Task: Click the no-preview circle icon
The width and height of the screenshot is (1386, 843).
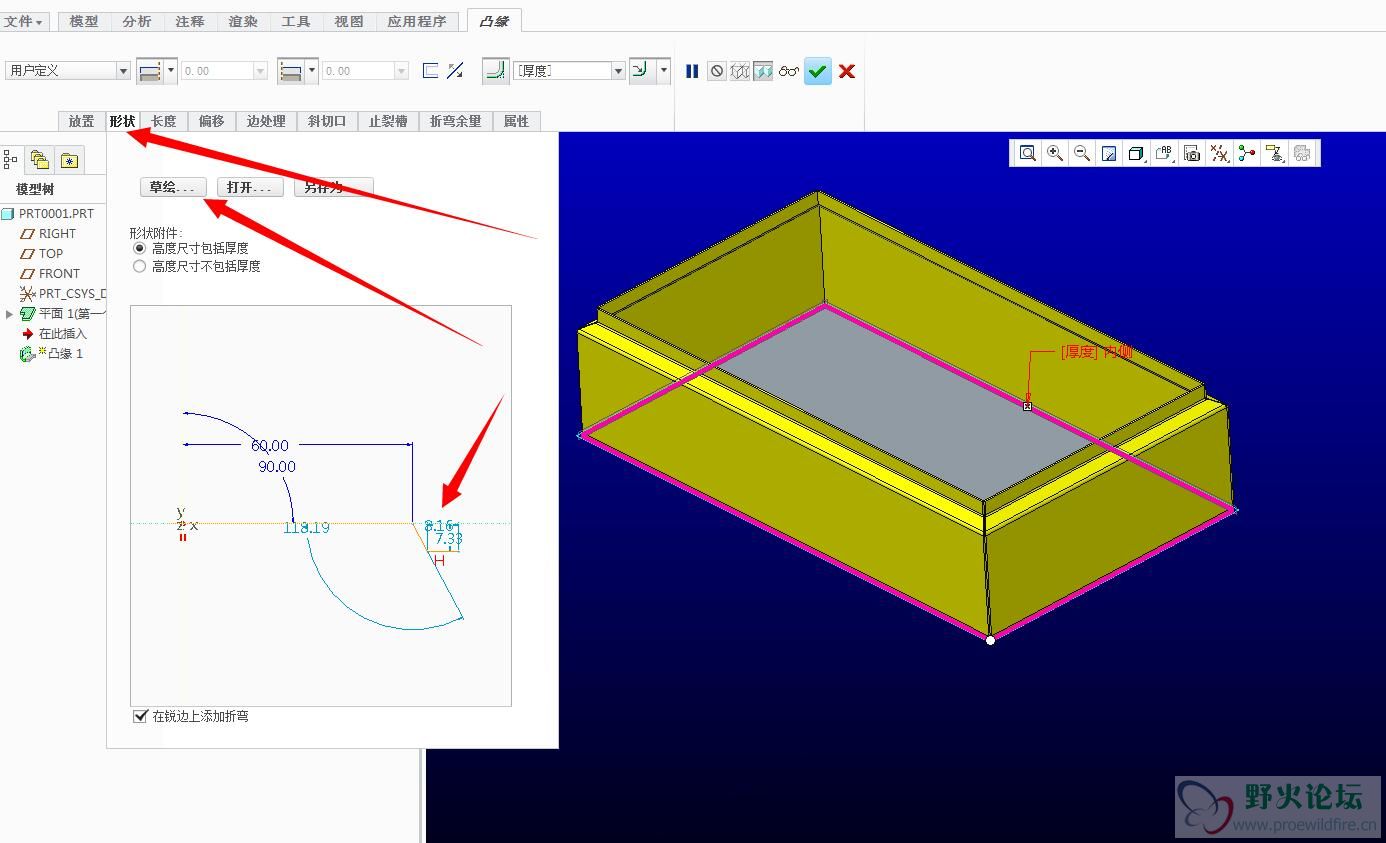Action: pos(716,71)
